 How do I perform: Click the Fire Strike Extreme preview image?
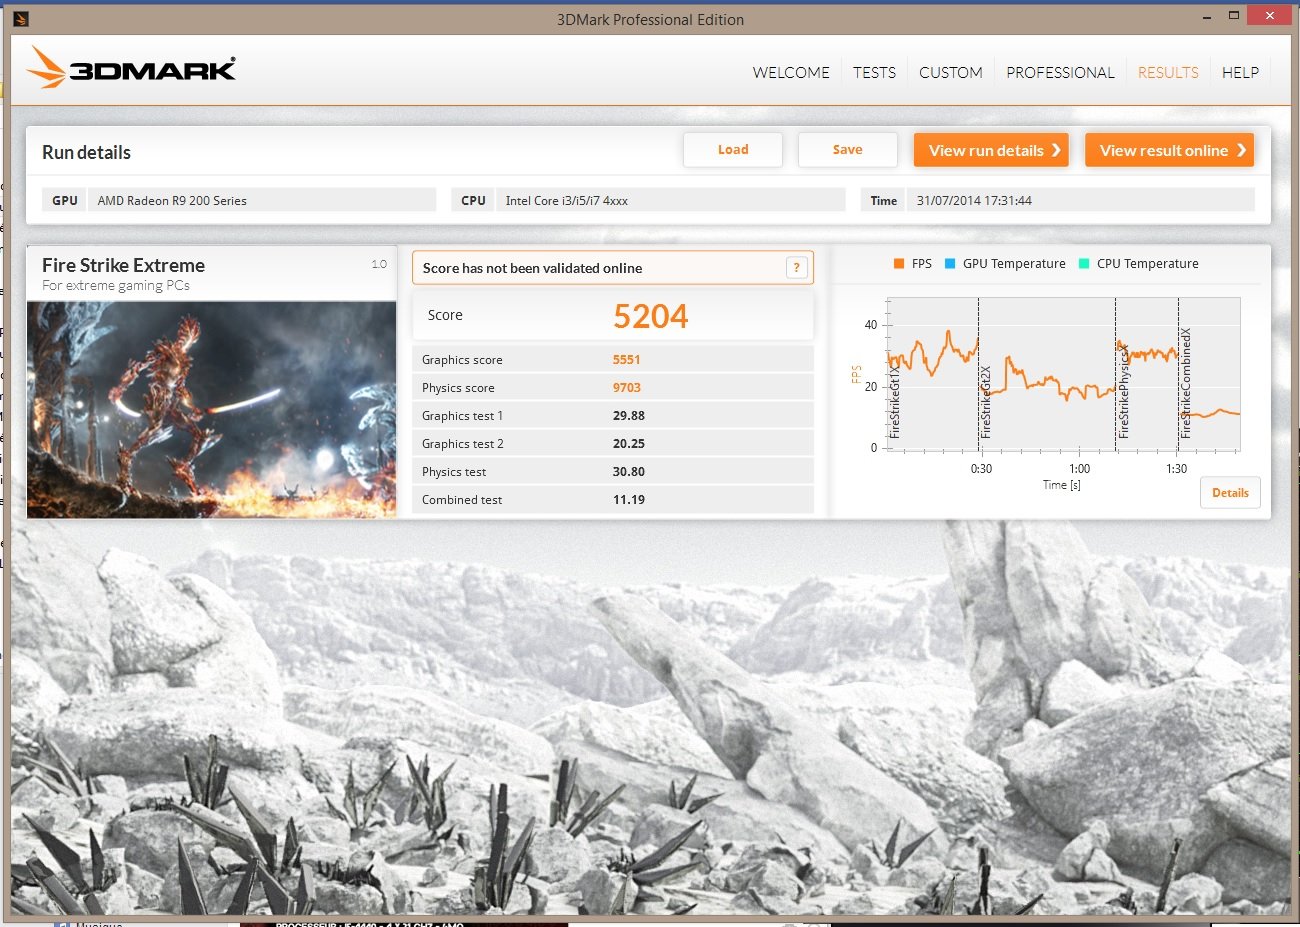coord(212,409)
